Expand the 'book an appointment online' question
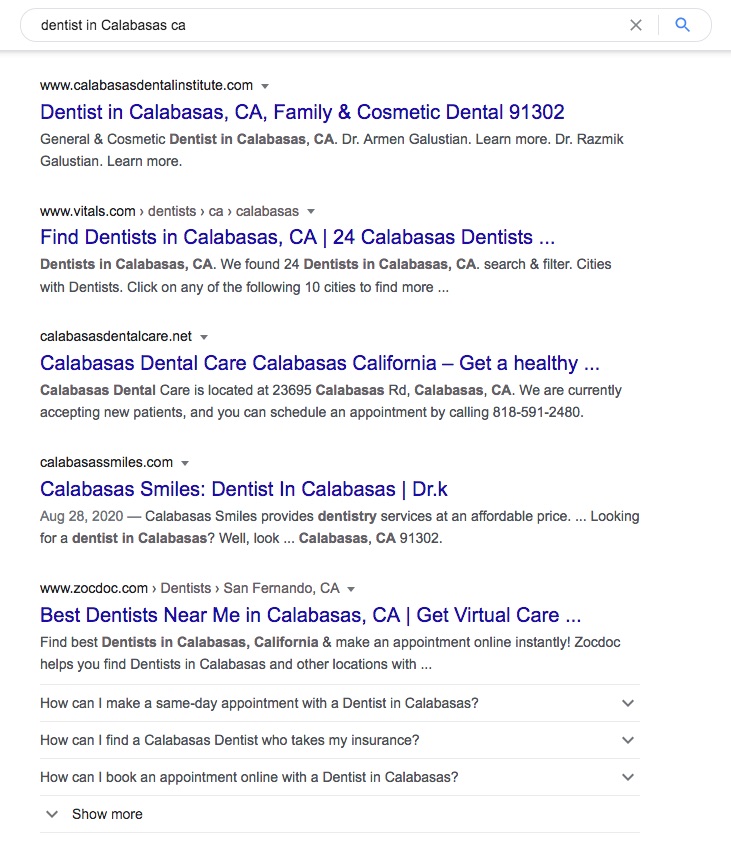This screenshot has height=853, width=731. point(249,777)
